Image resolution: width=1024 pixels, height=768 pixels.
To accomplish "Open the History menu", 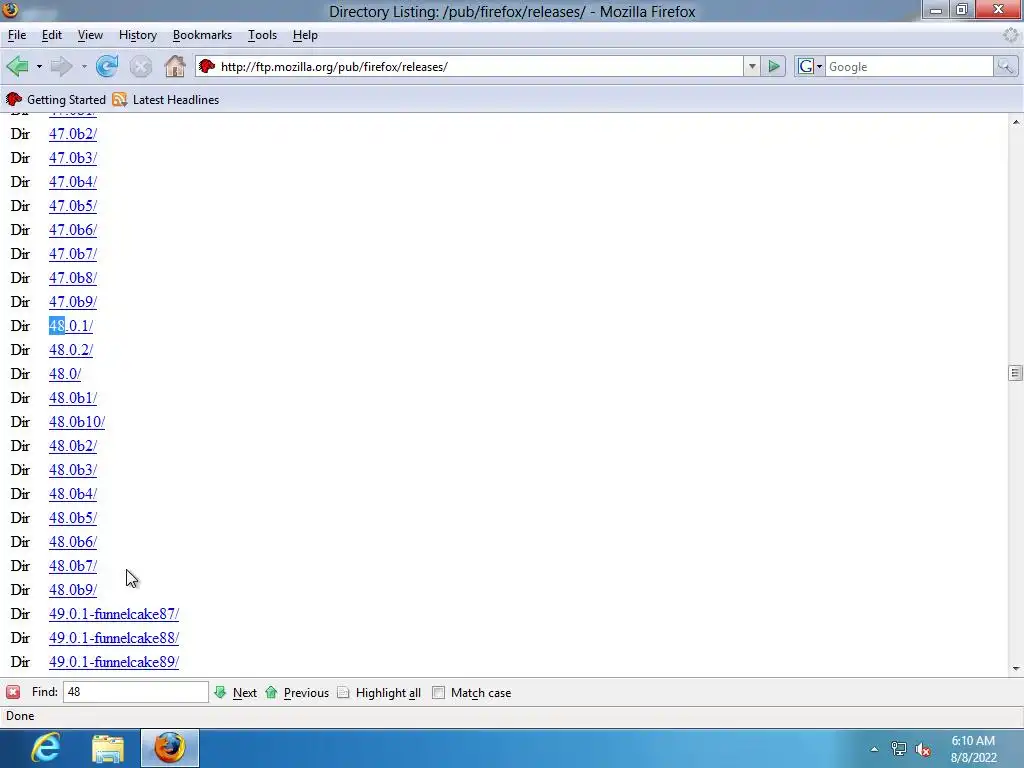I will pyautogui.click(x=138, y=35).
